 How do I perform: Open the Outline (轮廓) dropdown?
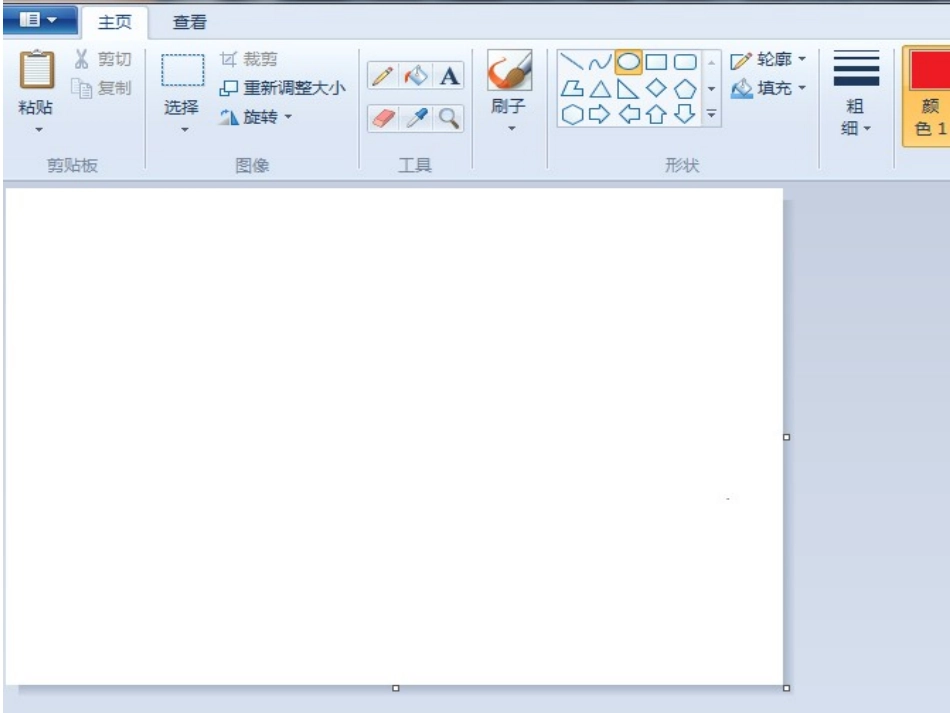pyautogui.click(x=768, y=59)
